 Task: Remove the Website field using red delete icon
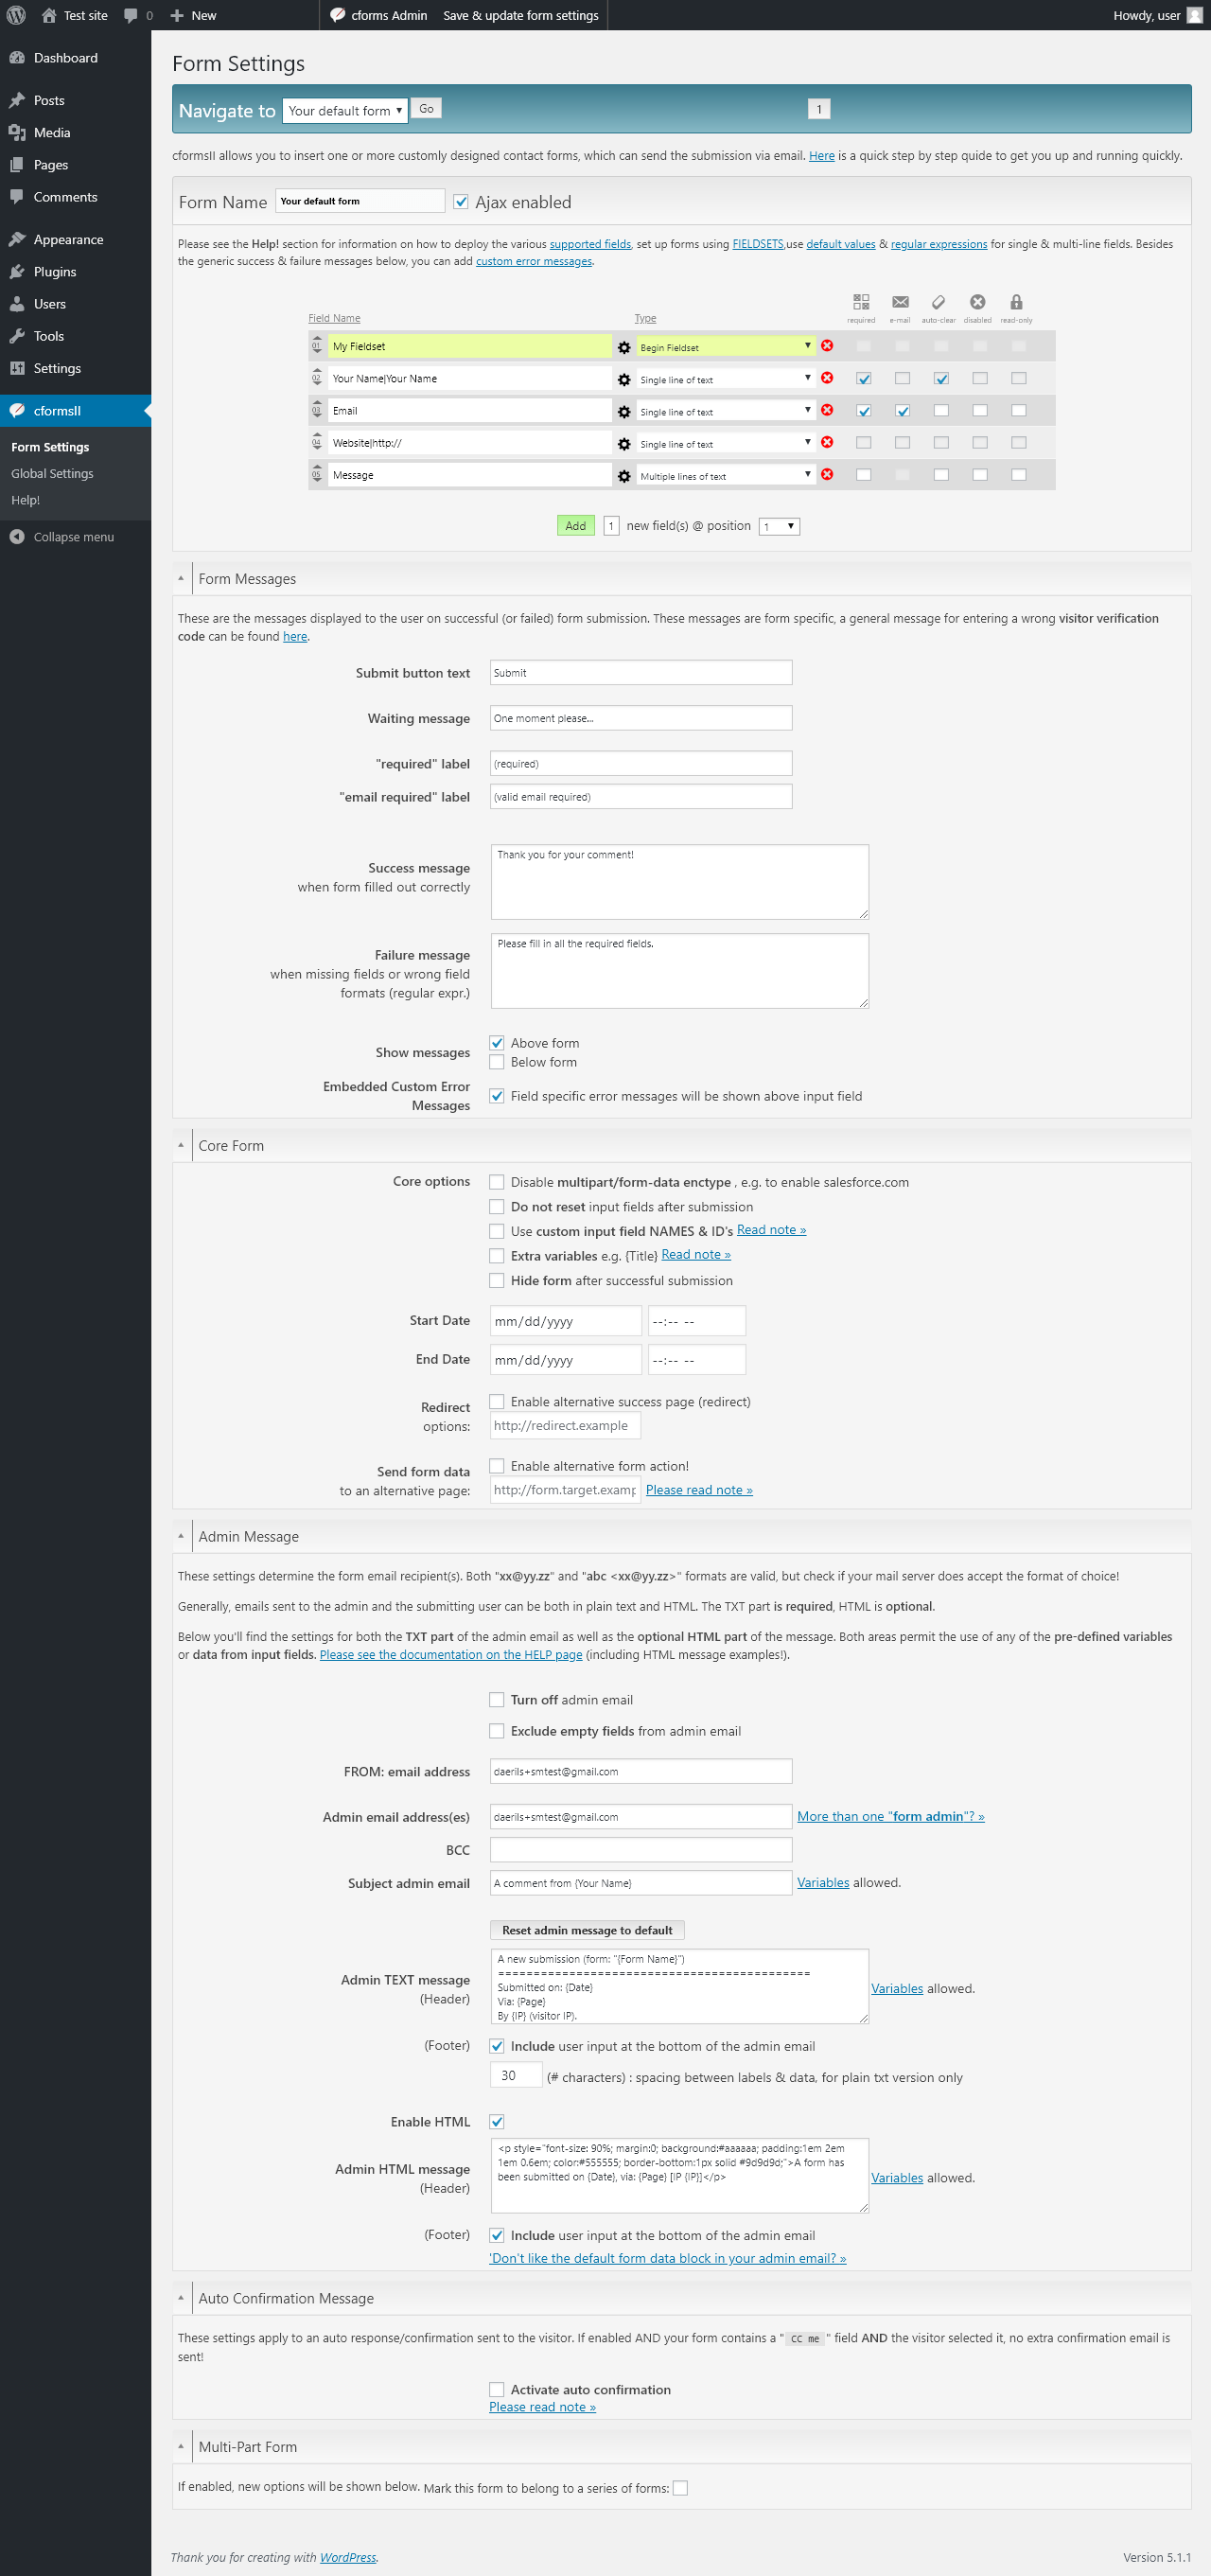[827, 442]
